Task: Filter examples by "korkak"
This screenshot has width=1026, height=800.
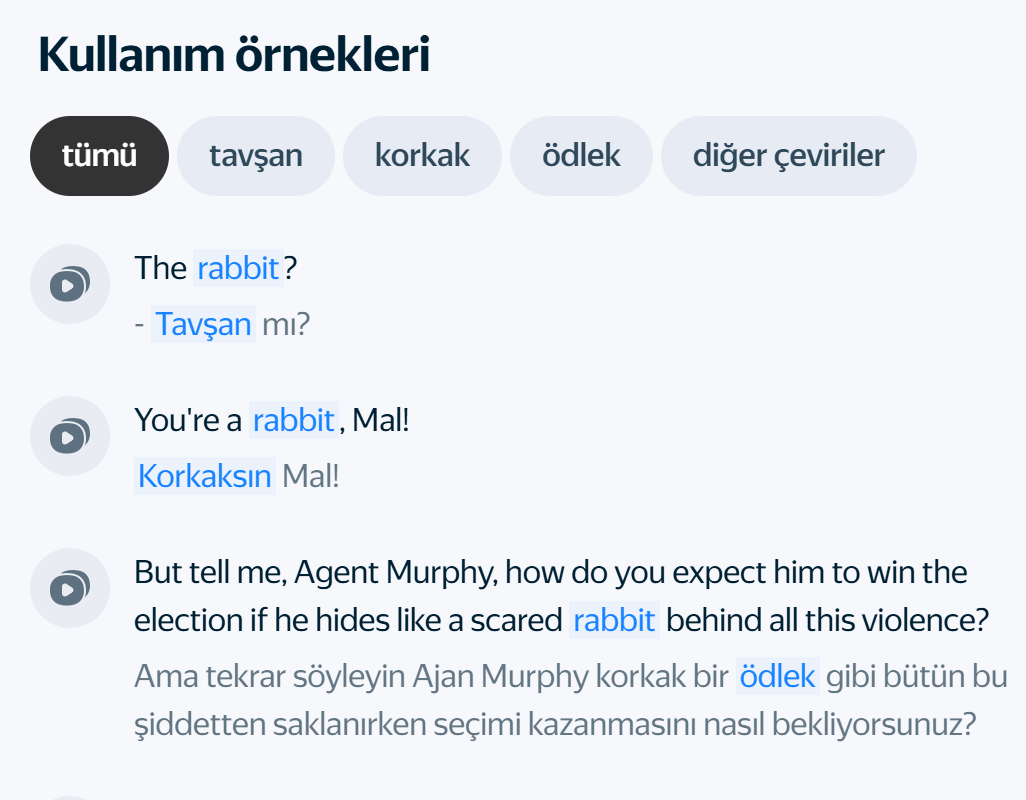Action: coord(422,156)
